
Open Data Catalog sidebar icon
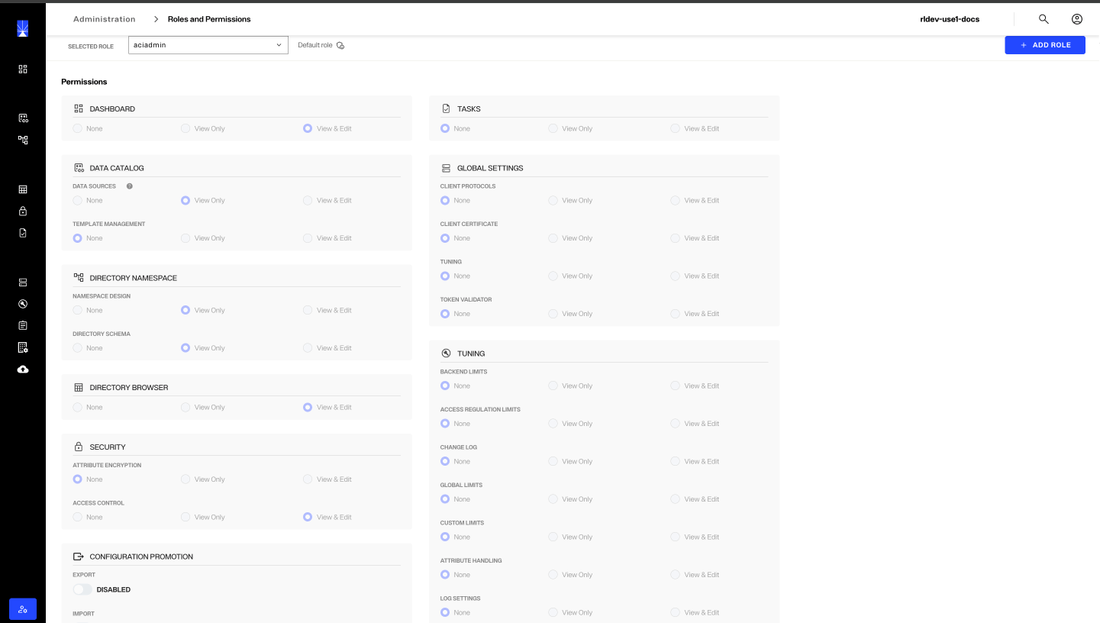(22, 118)
